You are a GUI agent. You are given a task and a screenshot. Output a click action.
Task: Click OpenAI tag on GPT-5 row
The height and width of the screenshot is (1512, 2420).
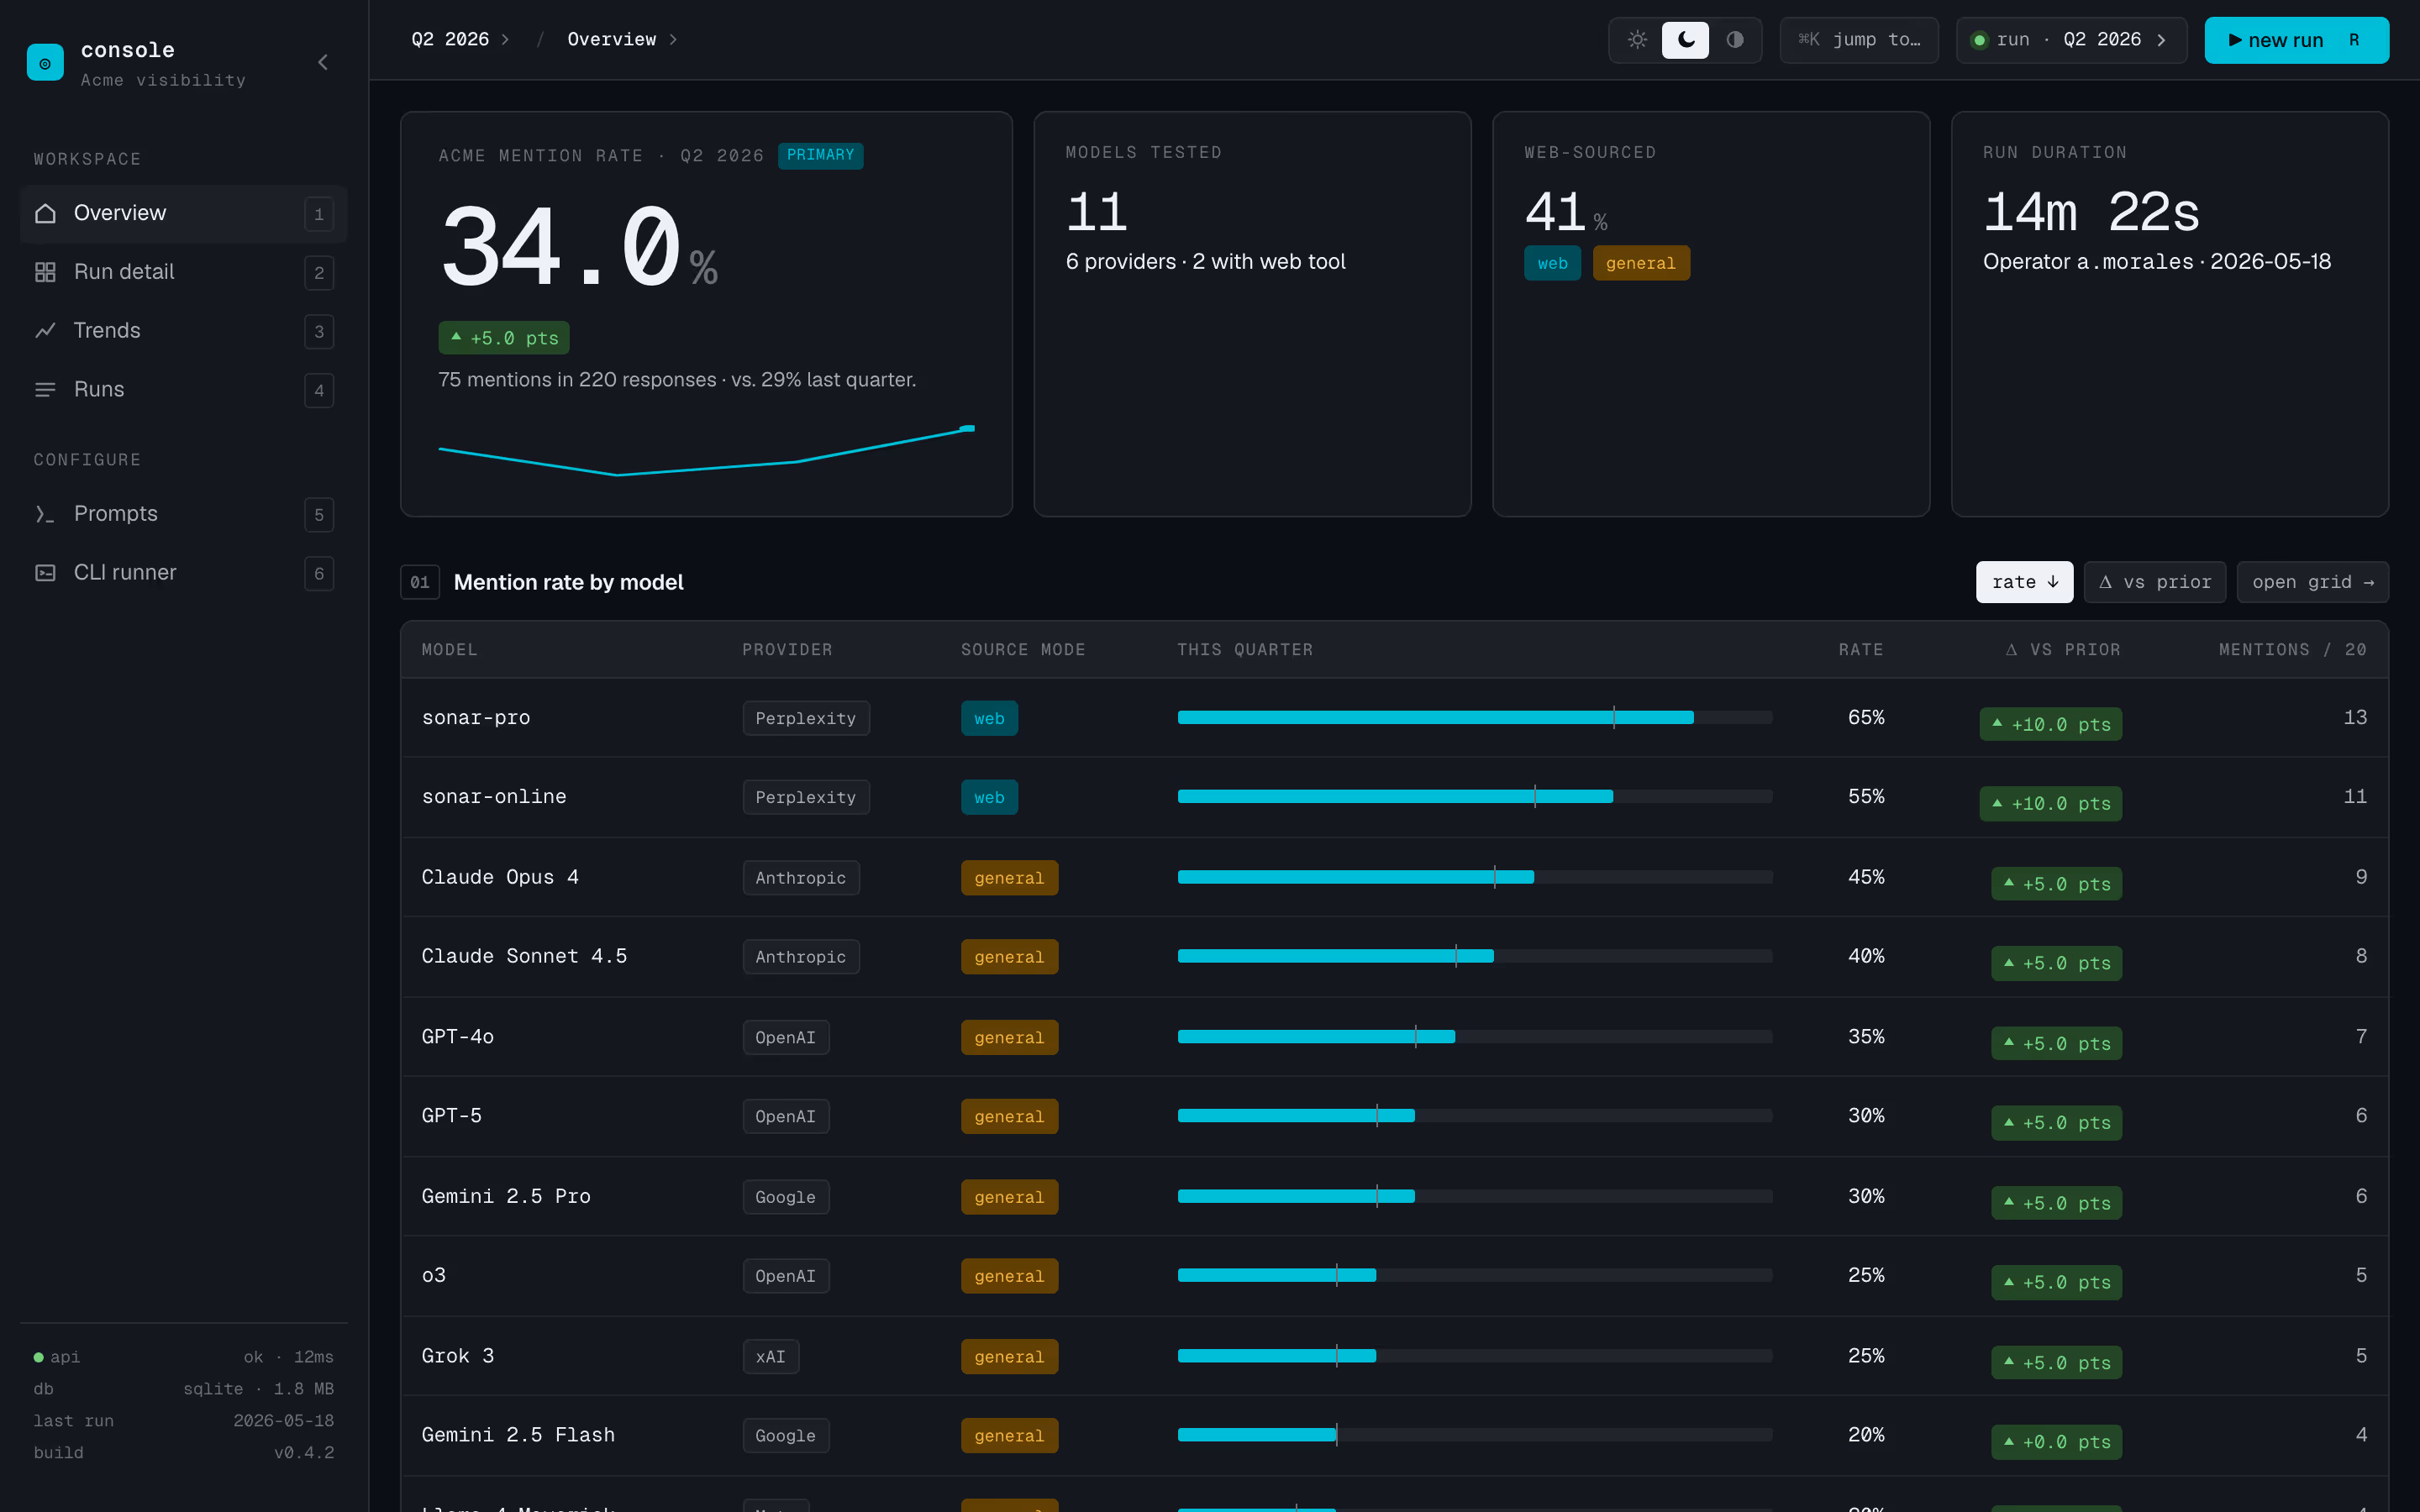786,1116
